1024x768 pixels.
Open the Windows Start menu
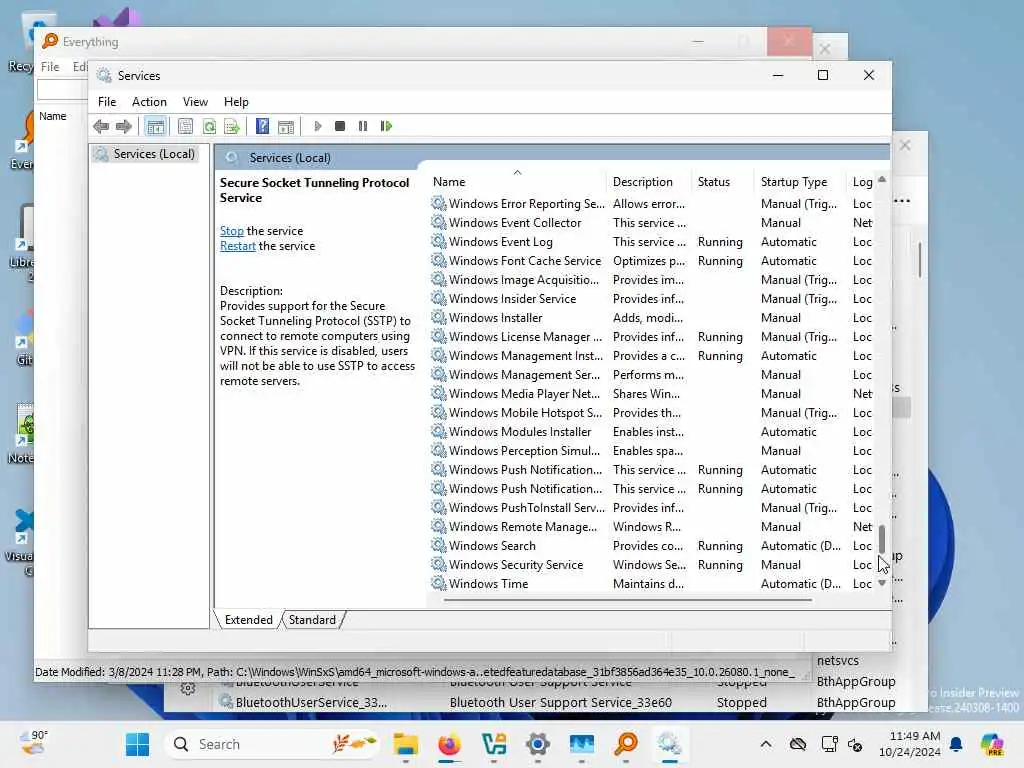[x=137, y=744]
